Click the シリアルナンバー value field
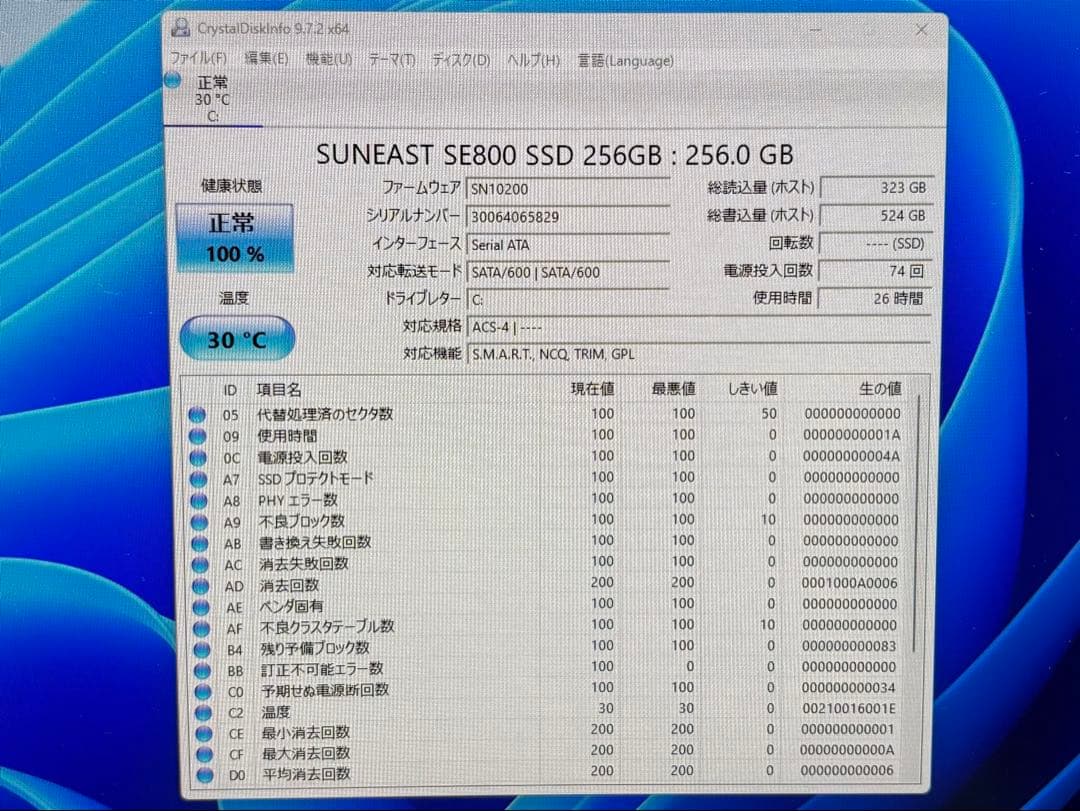Image resolution: width=1080 pixels, height=811 pixels. click(x=568, y=215)
